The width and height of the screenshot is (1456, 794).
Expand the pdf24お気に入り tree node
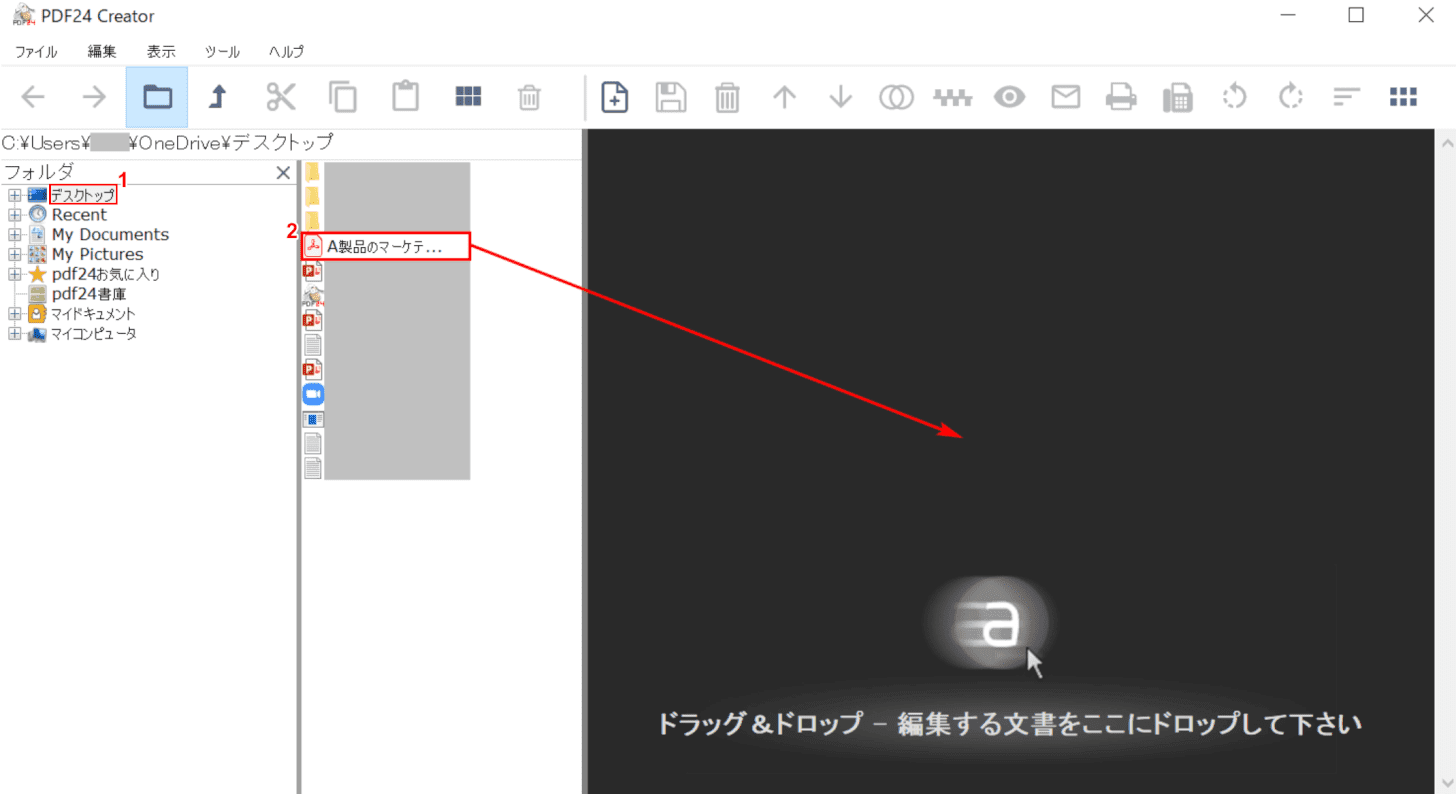(x=15, y=274)
